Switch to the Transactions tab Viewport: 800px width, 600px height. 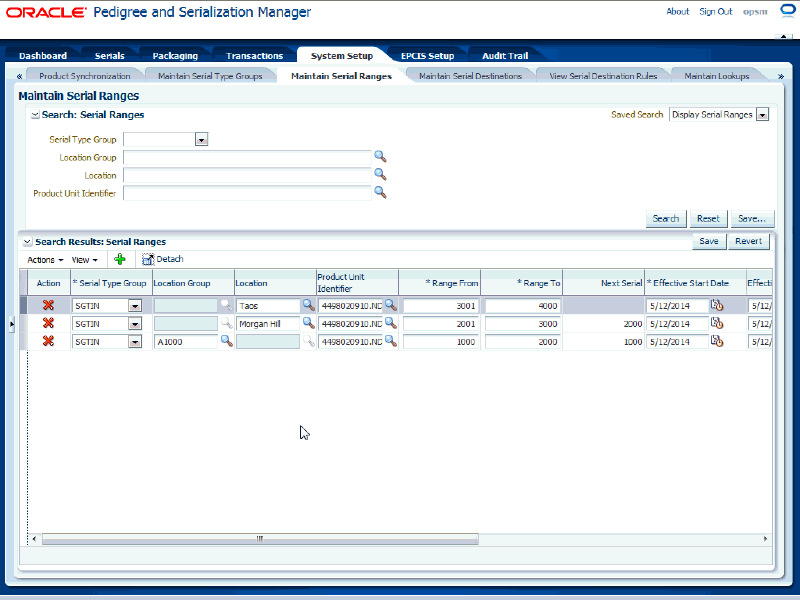coord(254,56)
